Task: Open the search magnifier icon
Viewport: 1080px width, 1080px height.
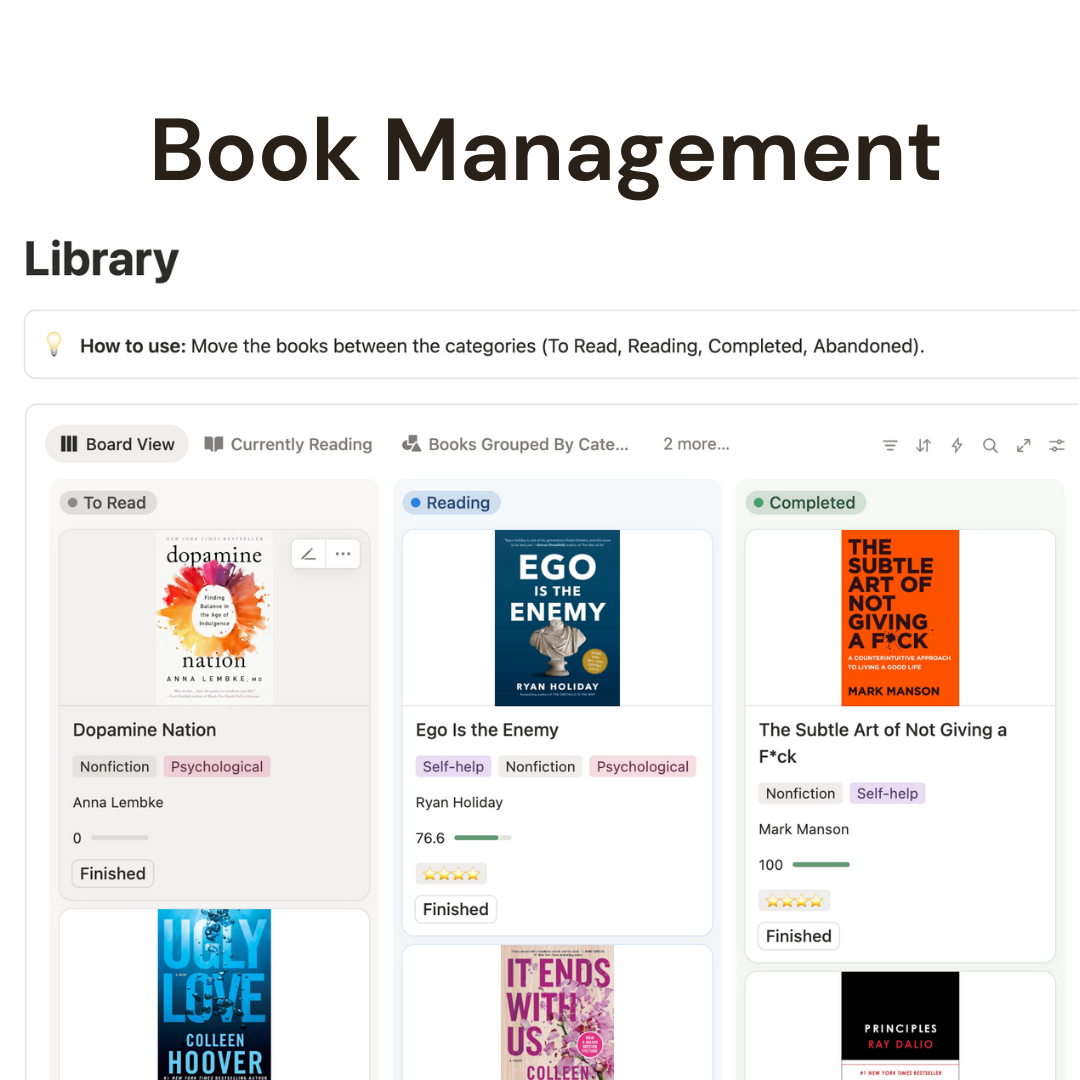Action: [x=990, y=446]
